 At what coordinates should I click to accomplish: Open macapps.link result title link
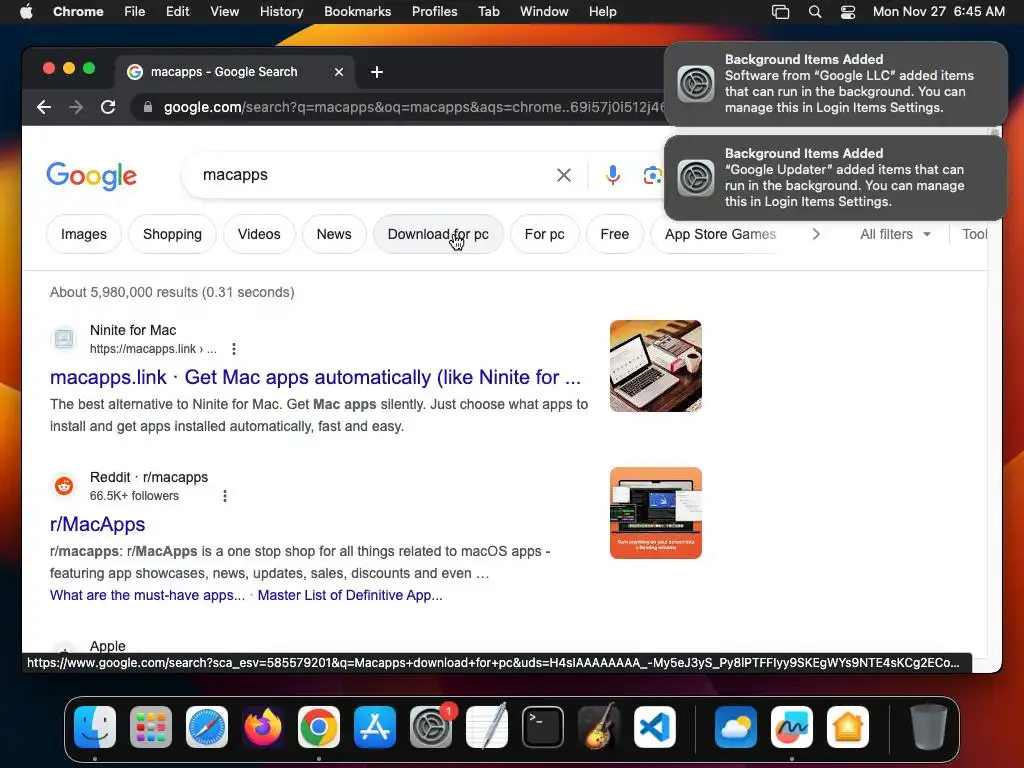(315, 377)
